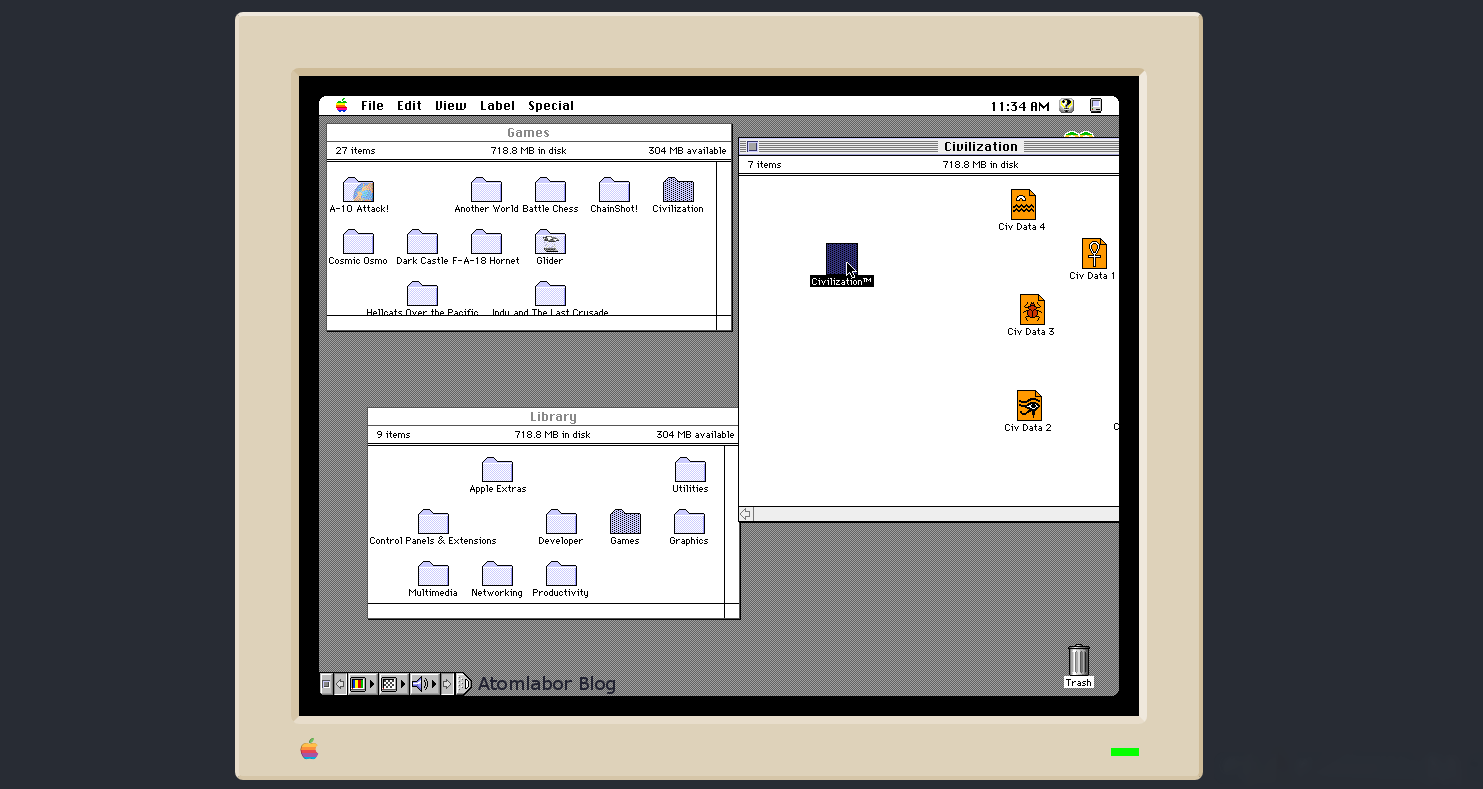Open Control Strip monitor resolution module
The height and width of the screenshot is (789, 1483).
393,684
